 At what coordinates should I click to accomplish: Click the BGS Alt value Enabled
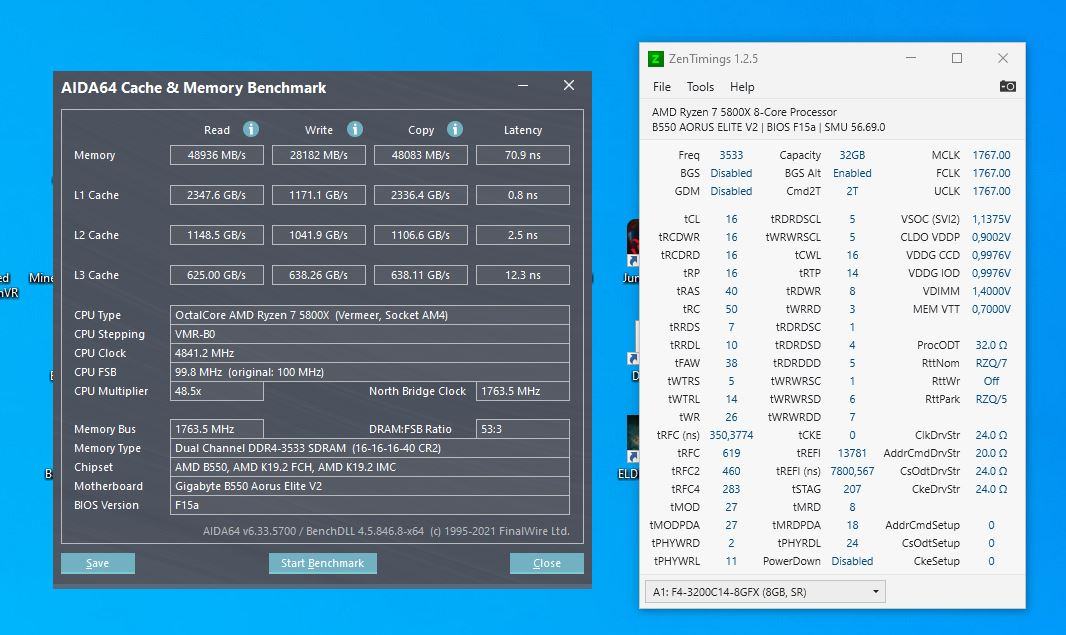[852, 173]
